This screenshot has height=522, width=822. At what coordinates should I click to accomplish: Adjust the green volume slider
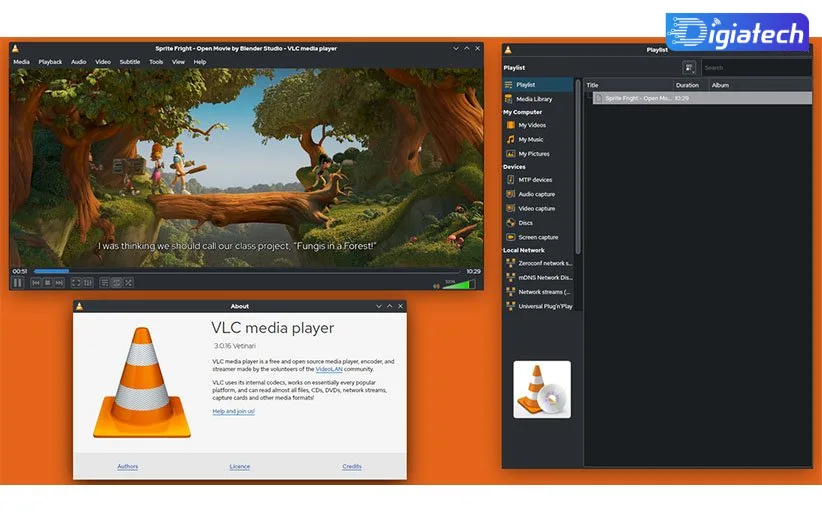[x=459, y=285]
